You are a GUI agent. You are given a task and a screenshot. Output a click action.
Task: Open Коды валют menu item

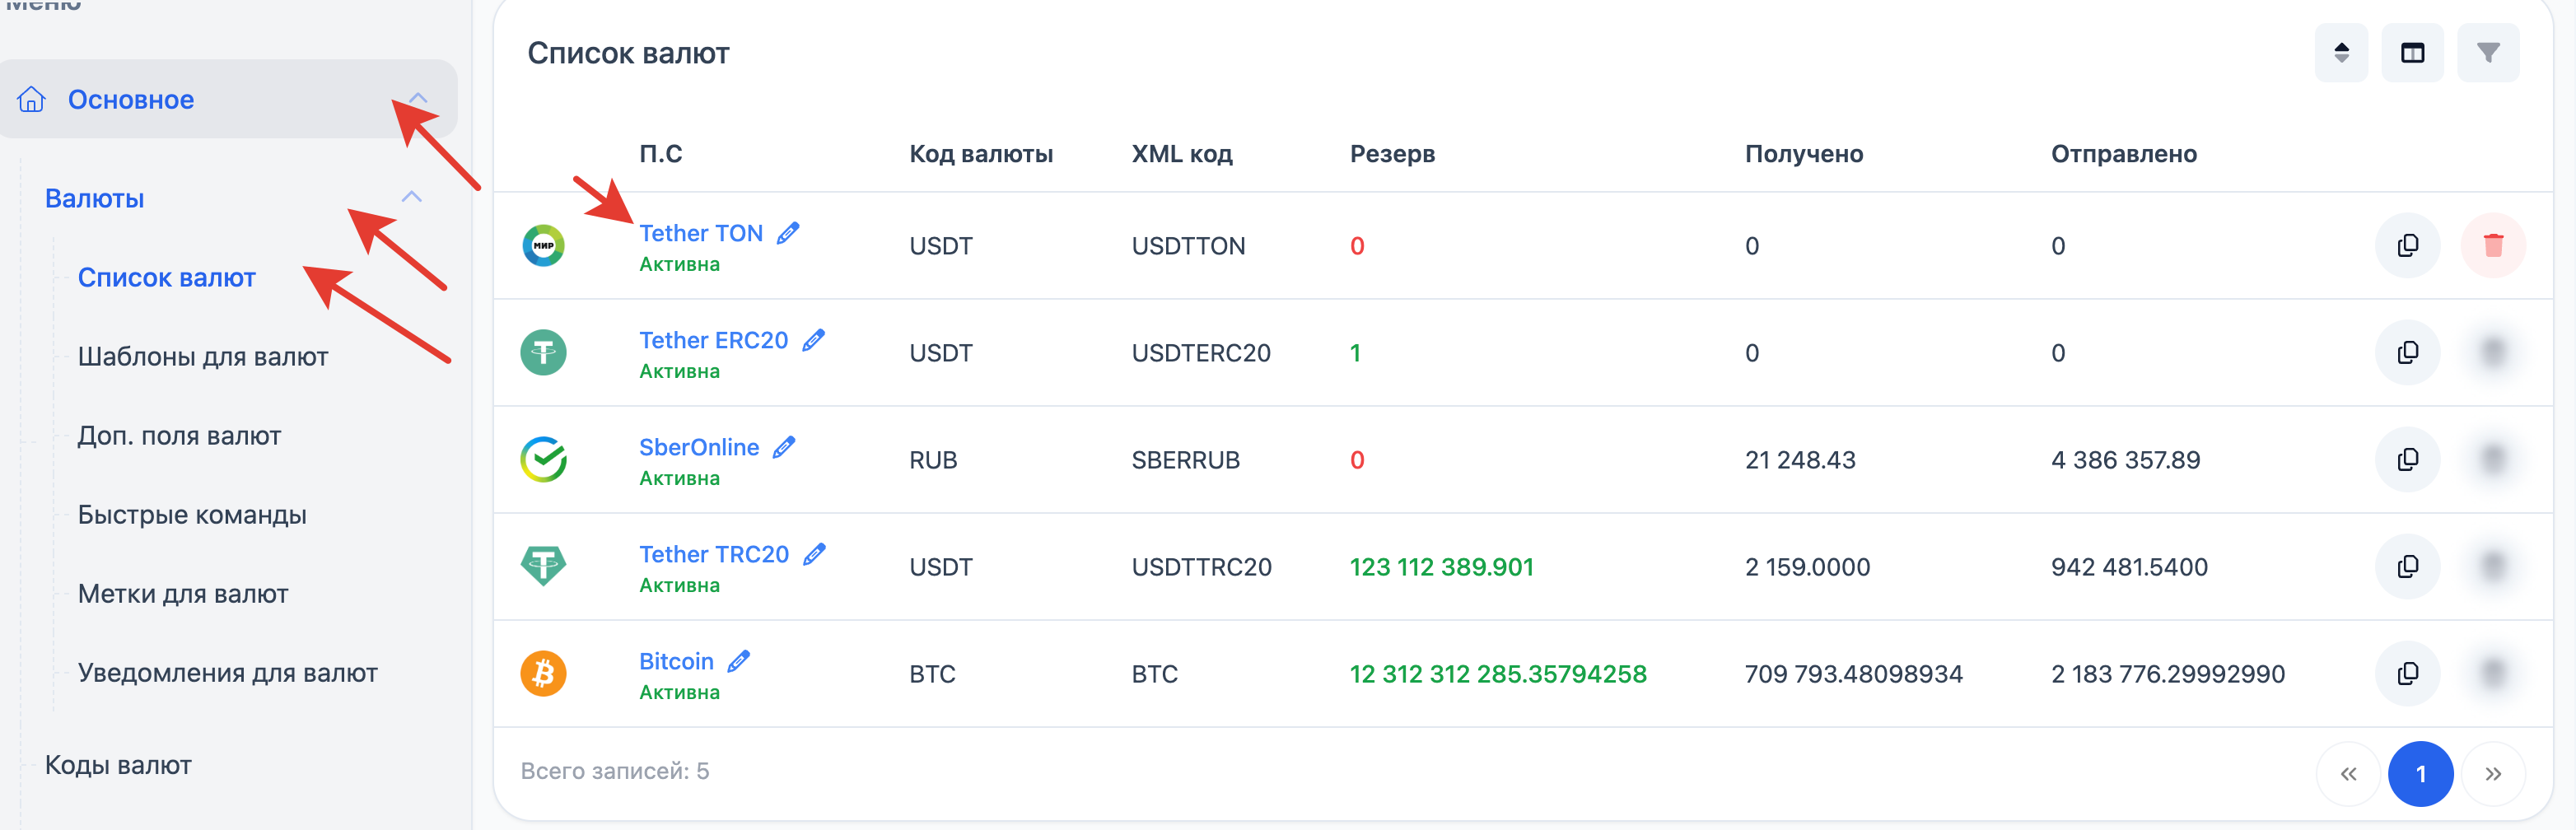[x=118, y=765]
